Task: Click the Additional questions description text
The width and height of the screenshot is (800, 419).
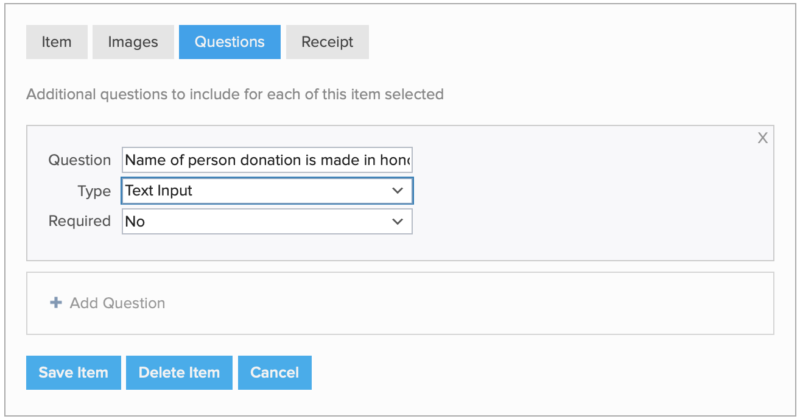Action: pos(235,95)
